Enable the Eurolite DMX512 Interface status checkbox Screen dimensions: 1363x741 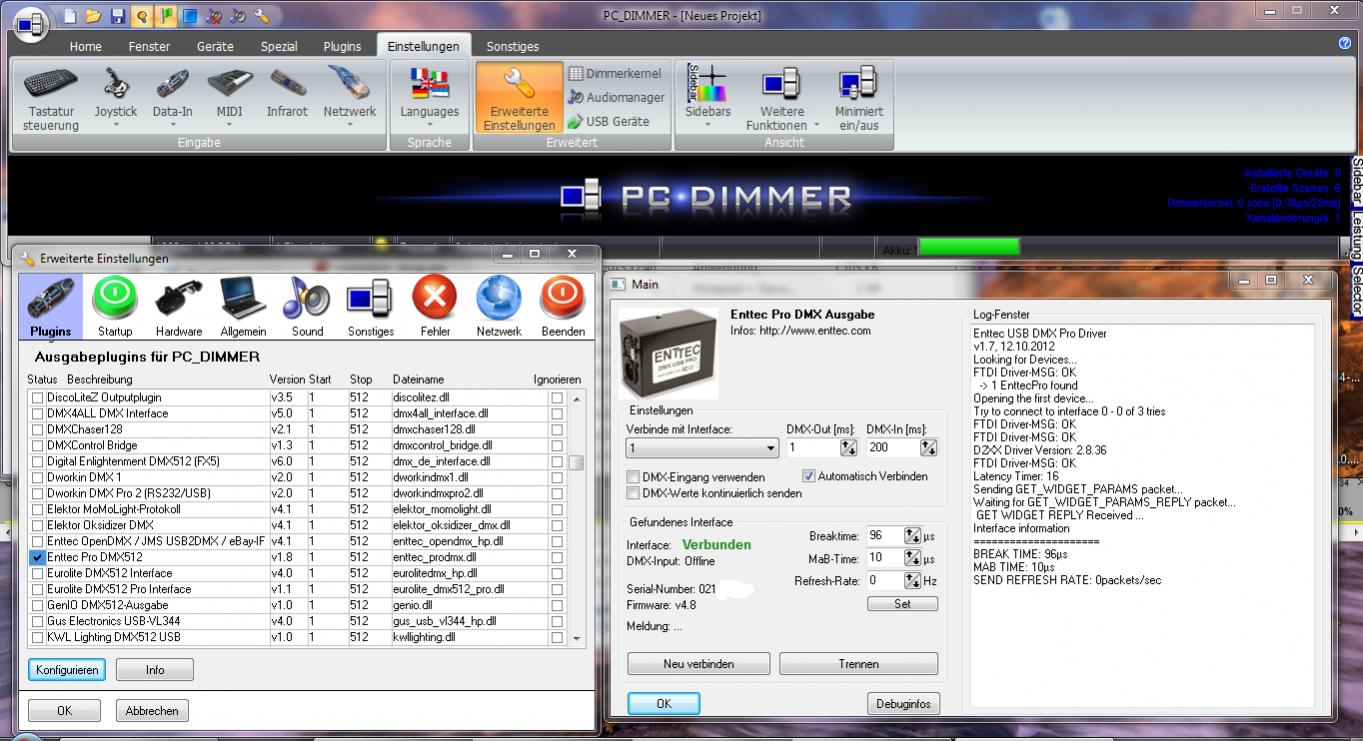point(38,573)
